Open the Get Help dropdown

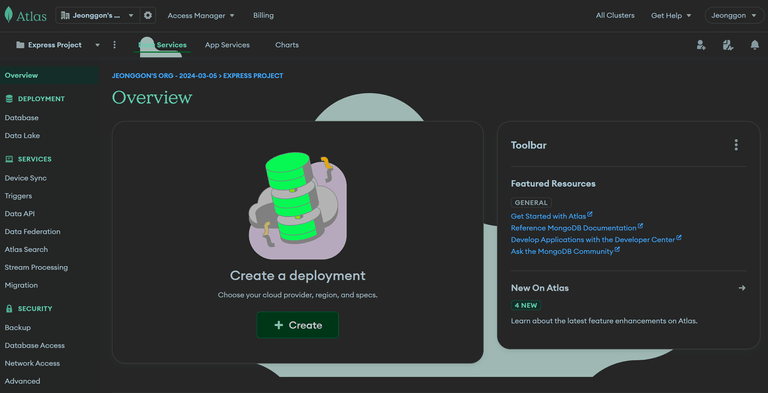click(x=671, y=16)
